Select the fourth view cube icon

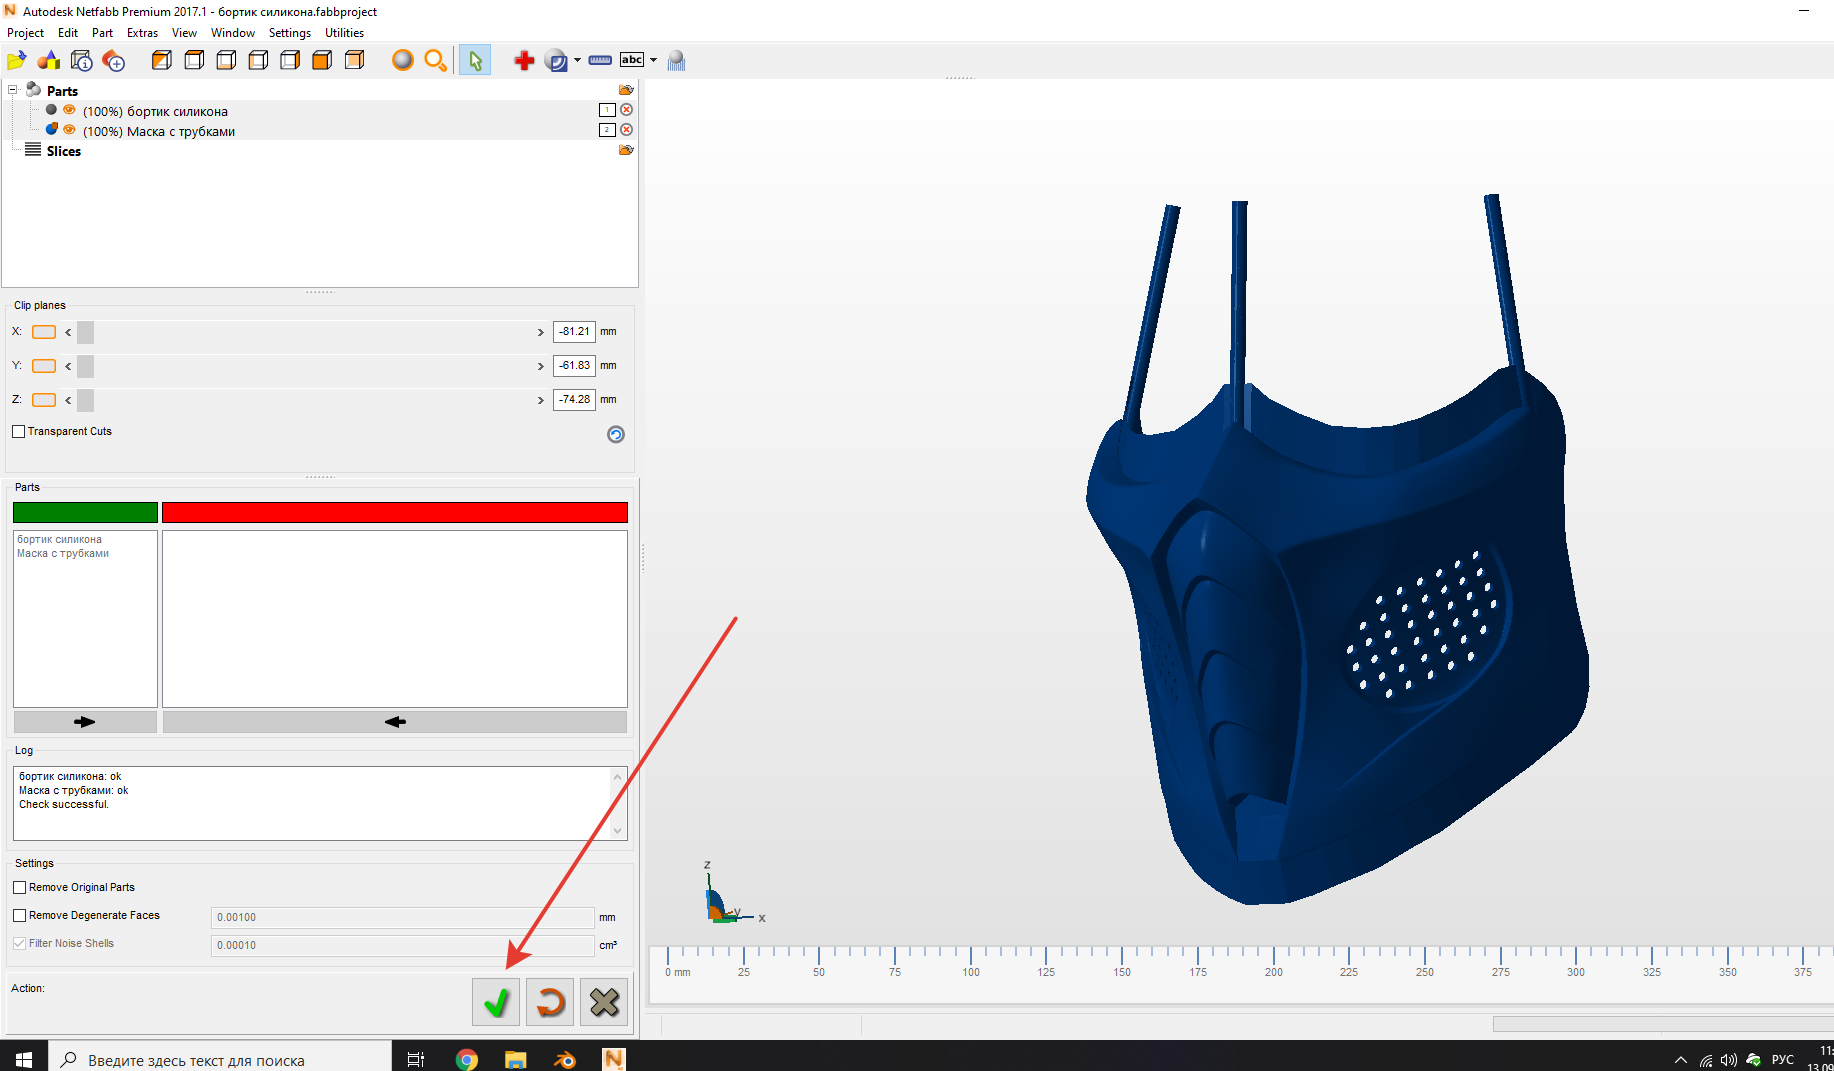coord(258,61)
